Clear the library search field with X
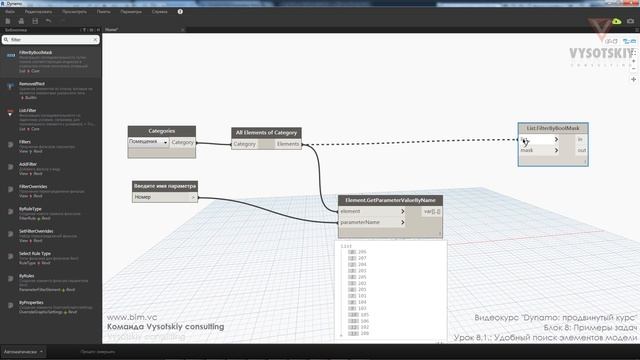The width and height of the screenshot is (640, 360). coord(95,40)
